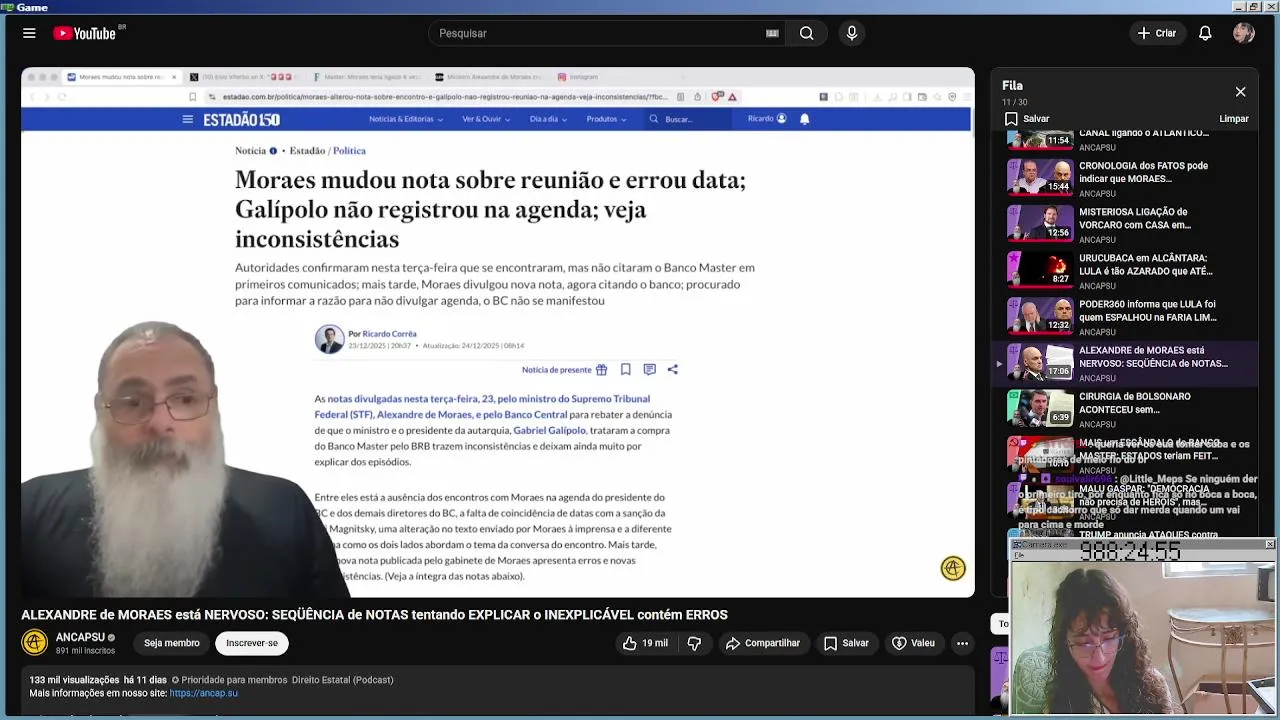Image resolution: width=1280 pixels, height=720 pixels.
Task: Open the three-dot more actions menu
Action: pyautogui.click(x=962, y=643)
